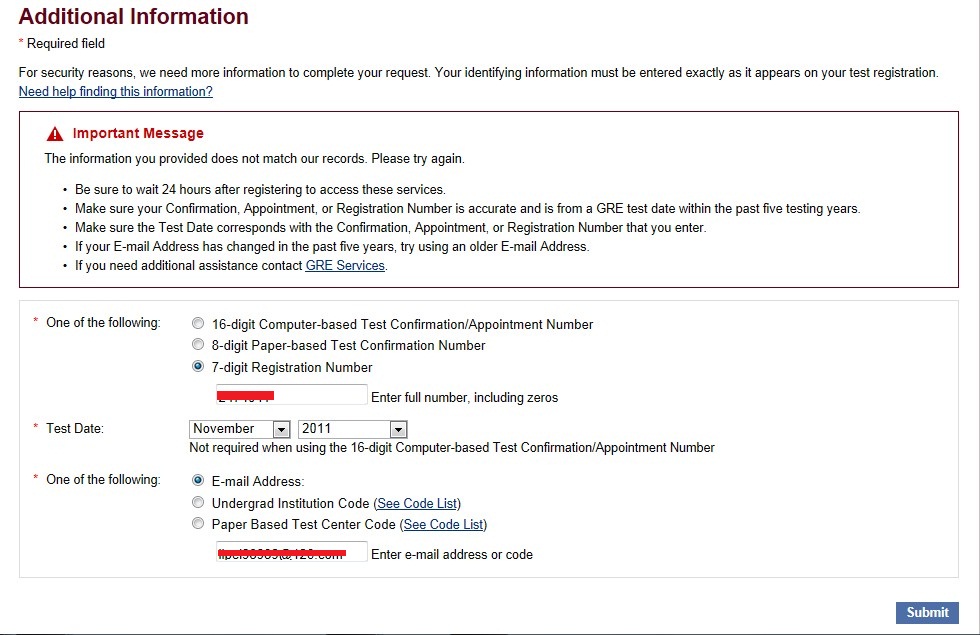Open 'Need help finding this information?' link
This screenshot has height=635, width=980.
pyautogui.click(x=116, y=92)
